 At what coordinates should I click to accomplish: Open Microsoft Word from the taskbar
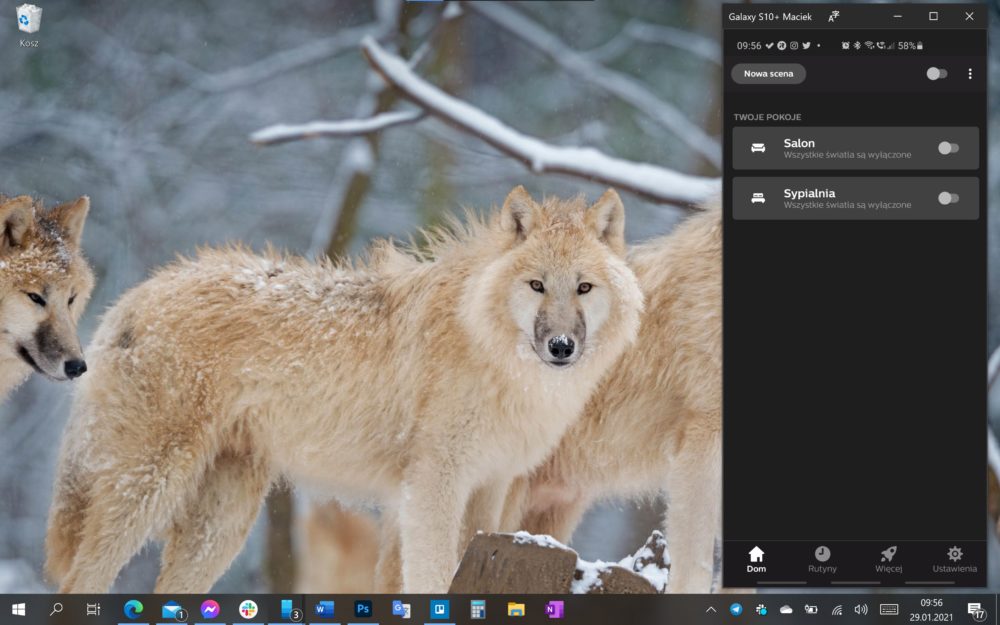click(x=325, y=610)
